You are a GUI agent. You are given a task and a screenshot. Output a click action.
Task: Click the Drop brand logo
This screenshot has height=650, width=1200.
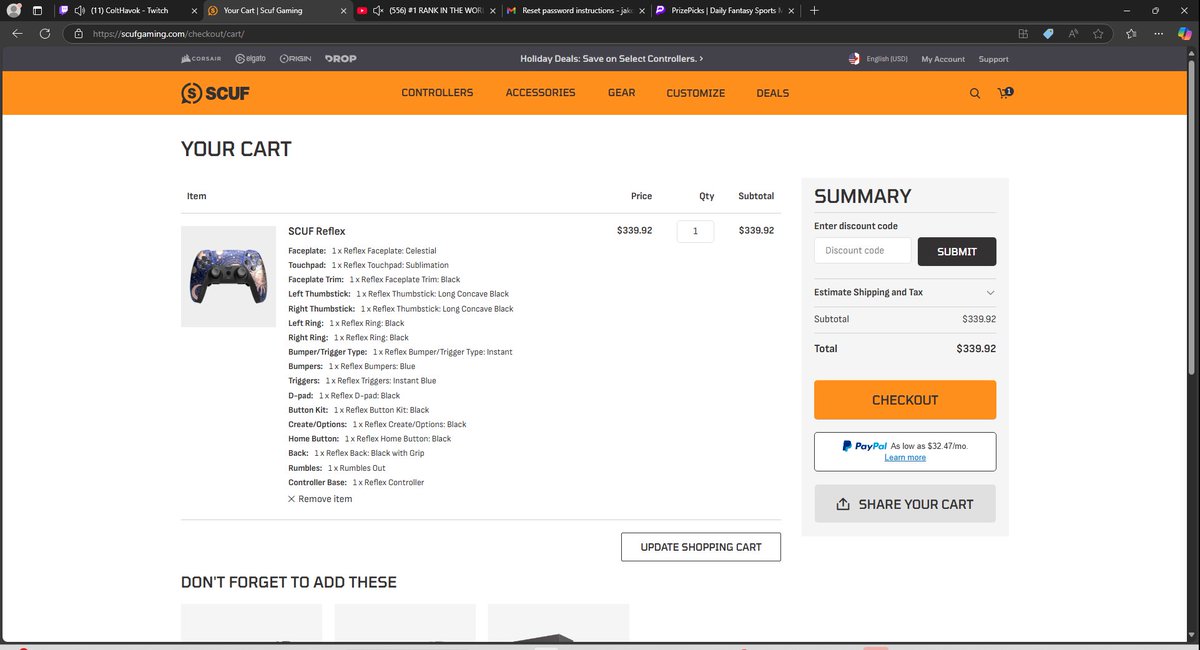pyautogui.click(x=340, y=59)
